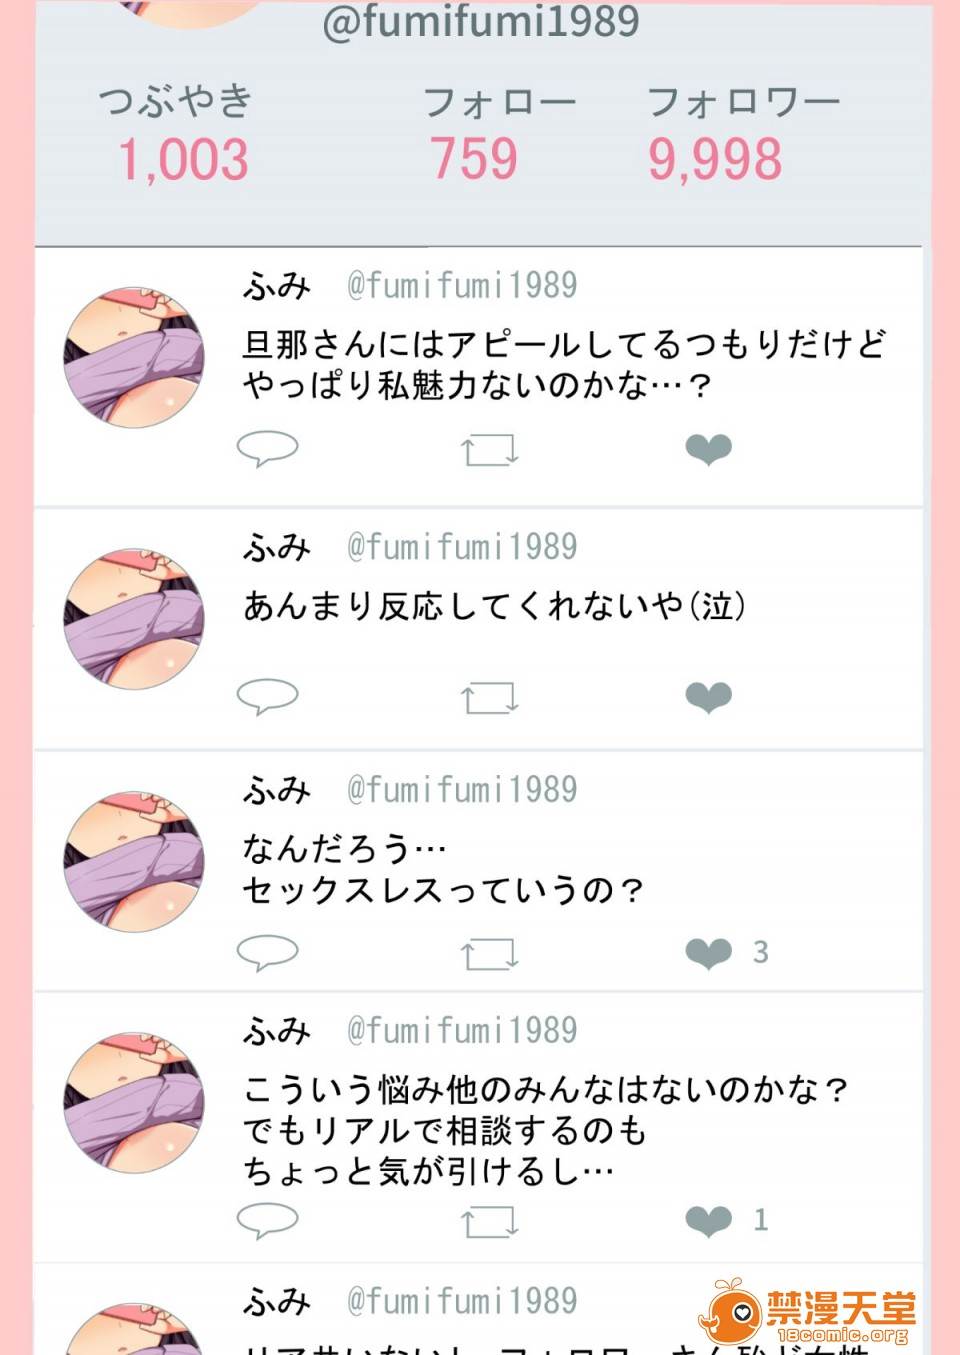Like the なんだろう post with 3 likes

(709, 953)
